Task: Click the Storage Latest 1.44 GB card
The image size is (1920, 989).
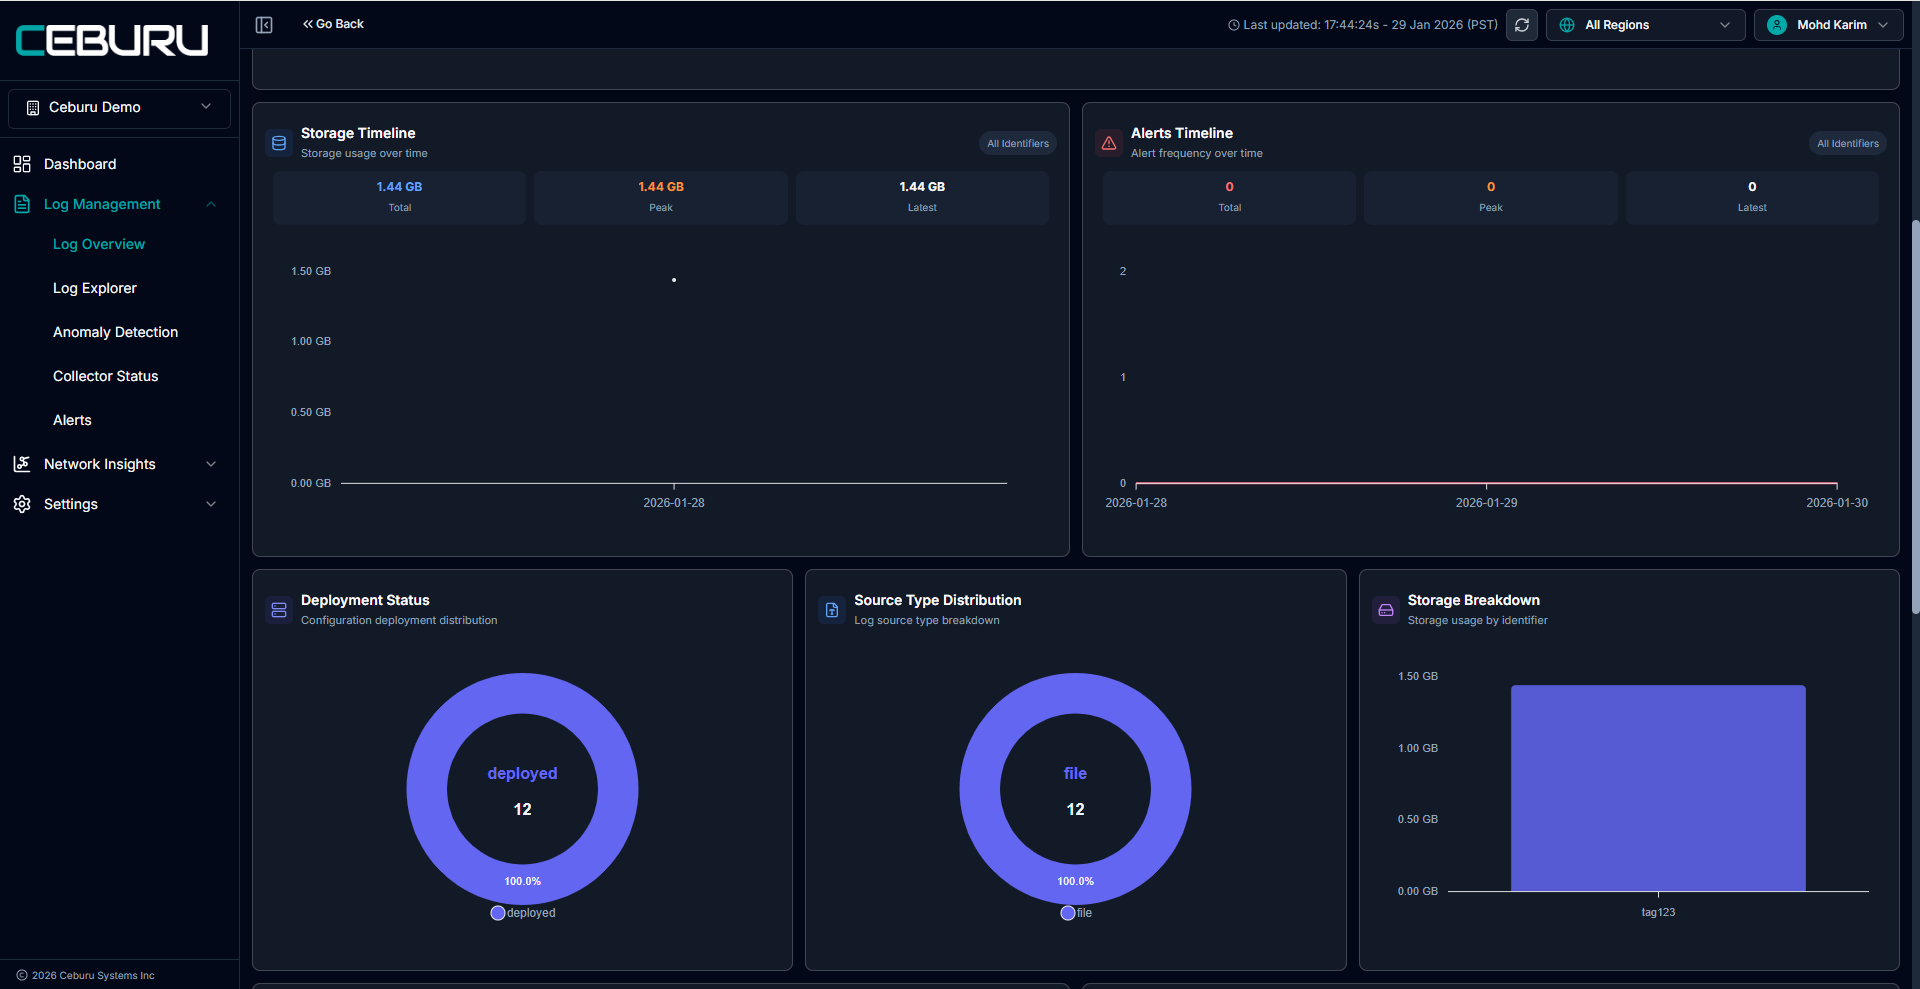Action: (922, 197)
